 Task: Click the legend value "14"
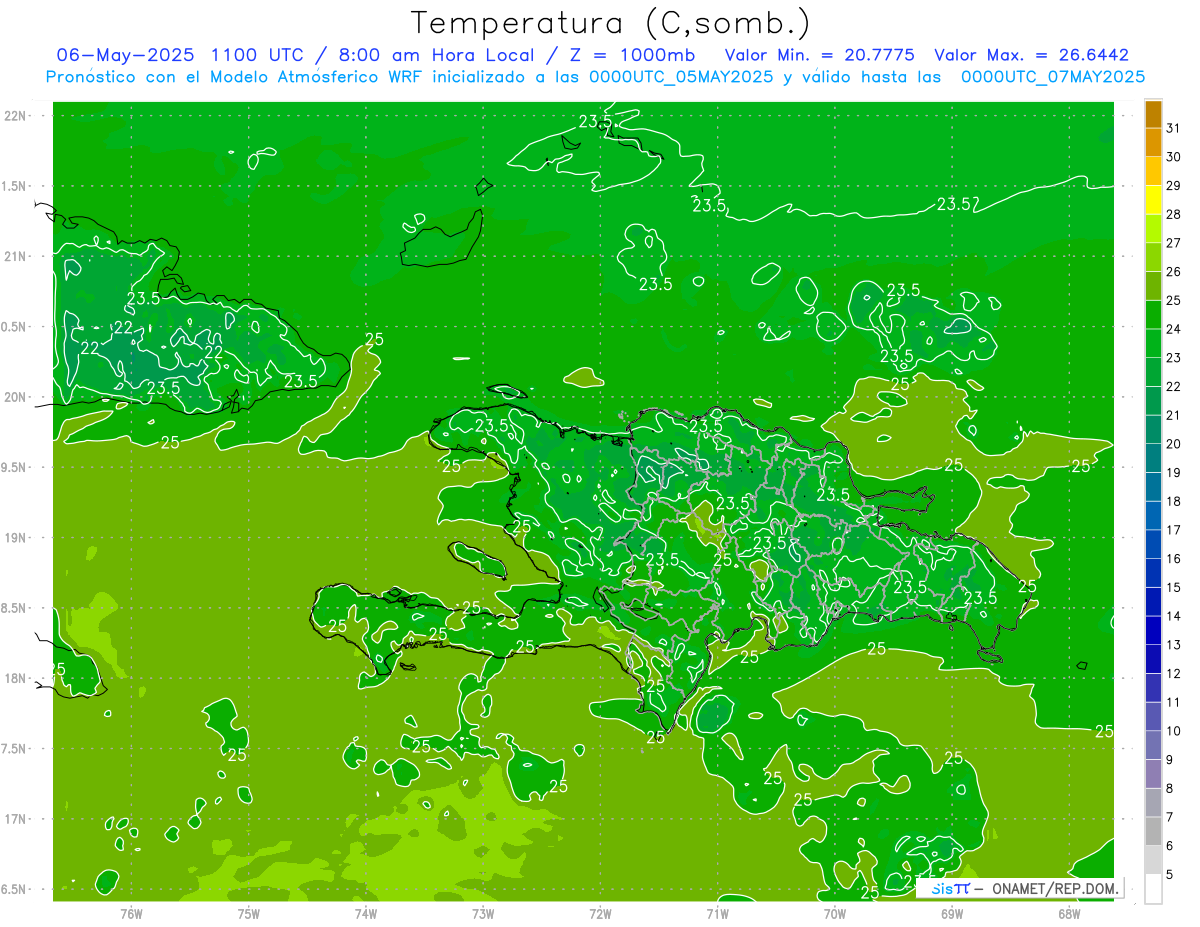click(1174, 616)
